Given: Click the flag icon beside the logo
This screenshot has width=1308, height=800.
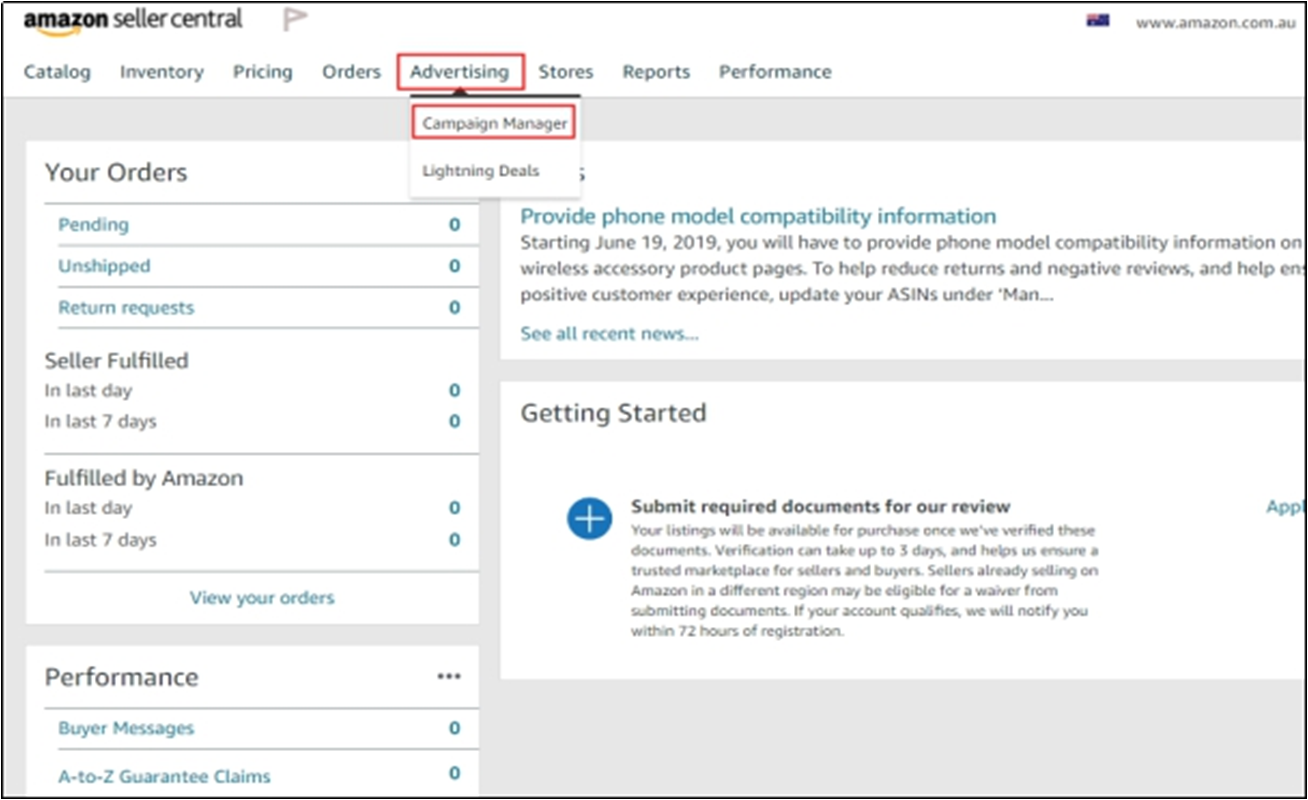Looking at the screenshot, I should pyautogui.click(x=295, y=19).
